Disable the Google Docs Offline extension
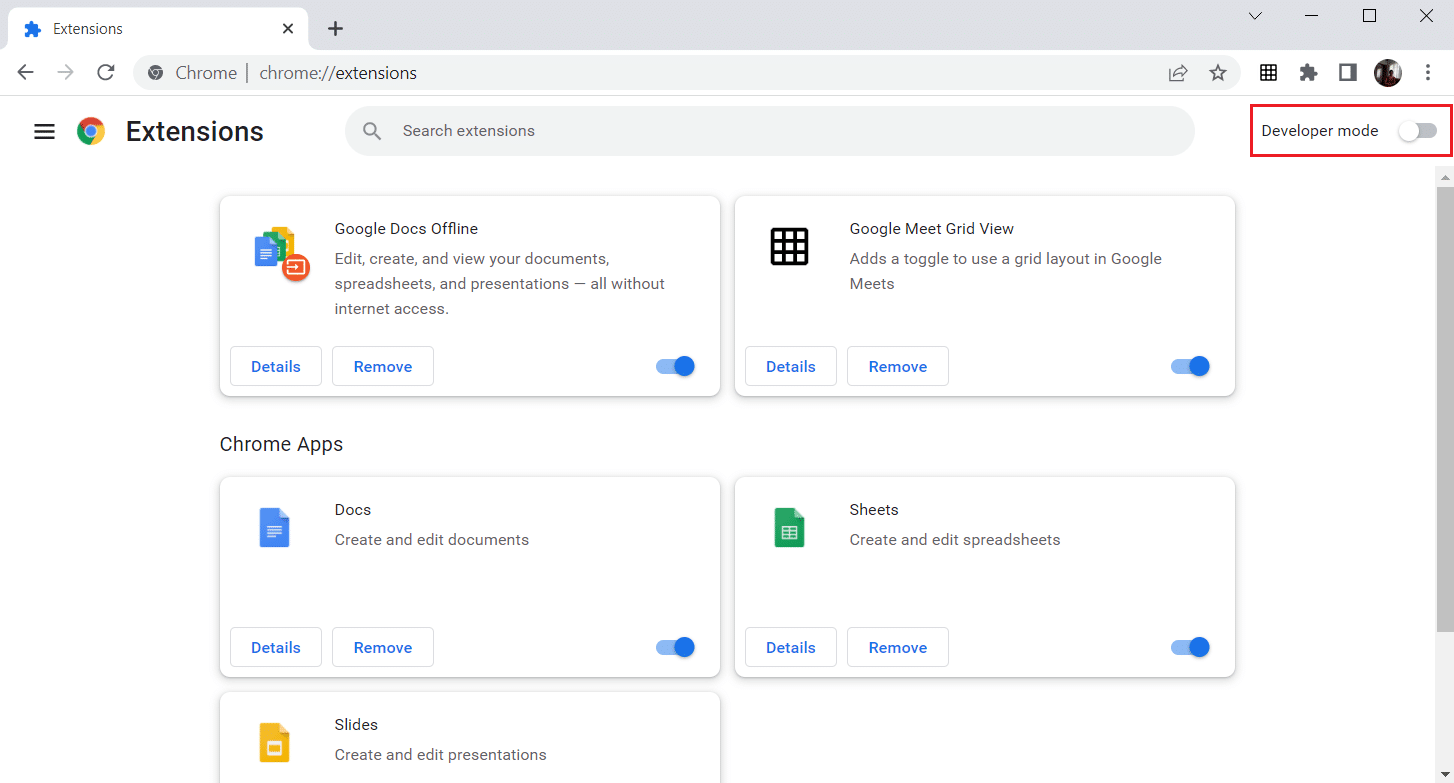1454x783 pixels. pos(675,366)
